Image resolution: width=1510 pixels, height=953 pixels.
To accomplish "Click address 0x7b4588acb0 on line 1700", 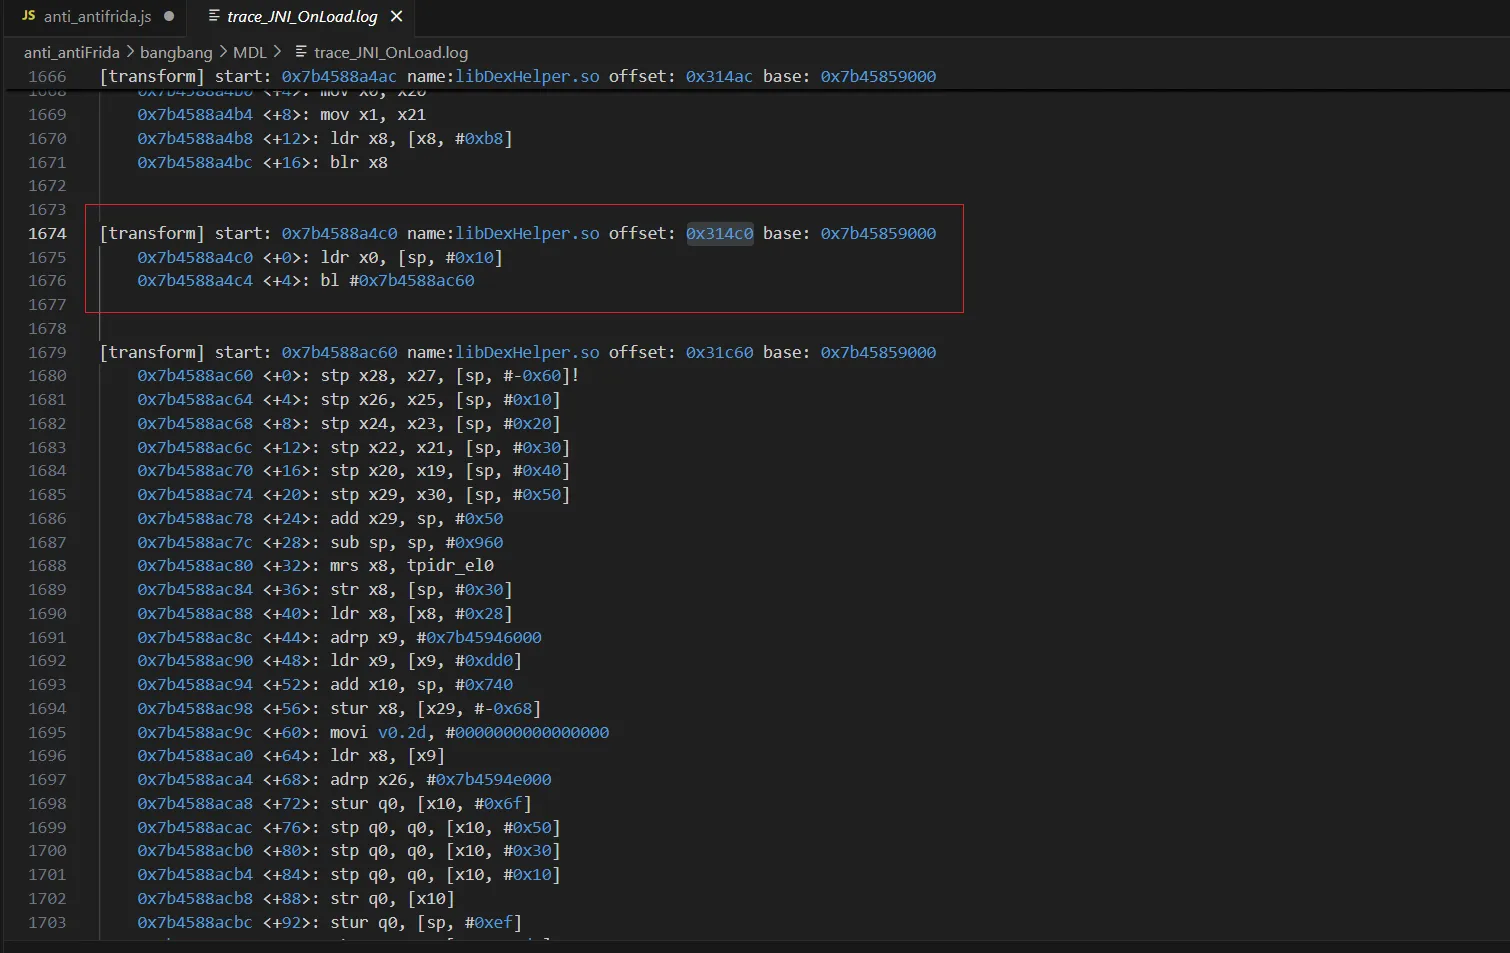I will tap(195, 851).
